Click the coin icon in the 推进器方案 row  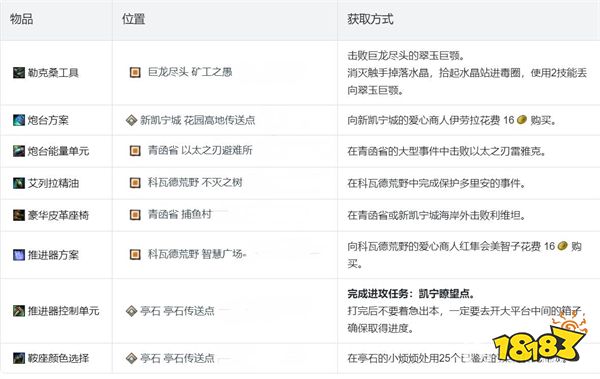(x=562, y=245)
